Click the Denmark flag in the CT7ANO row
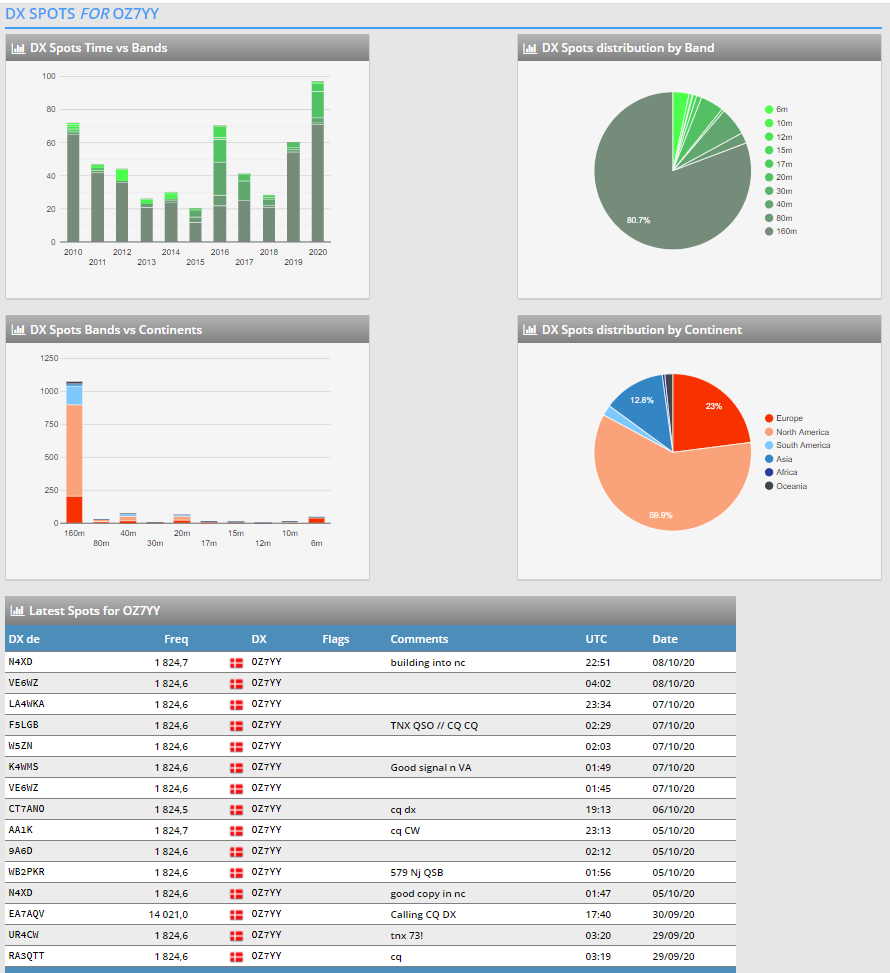Screen dimensions: 890x973 pos(236,809)
